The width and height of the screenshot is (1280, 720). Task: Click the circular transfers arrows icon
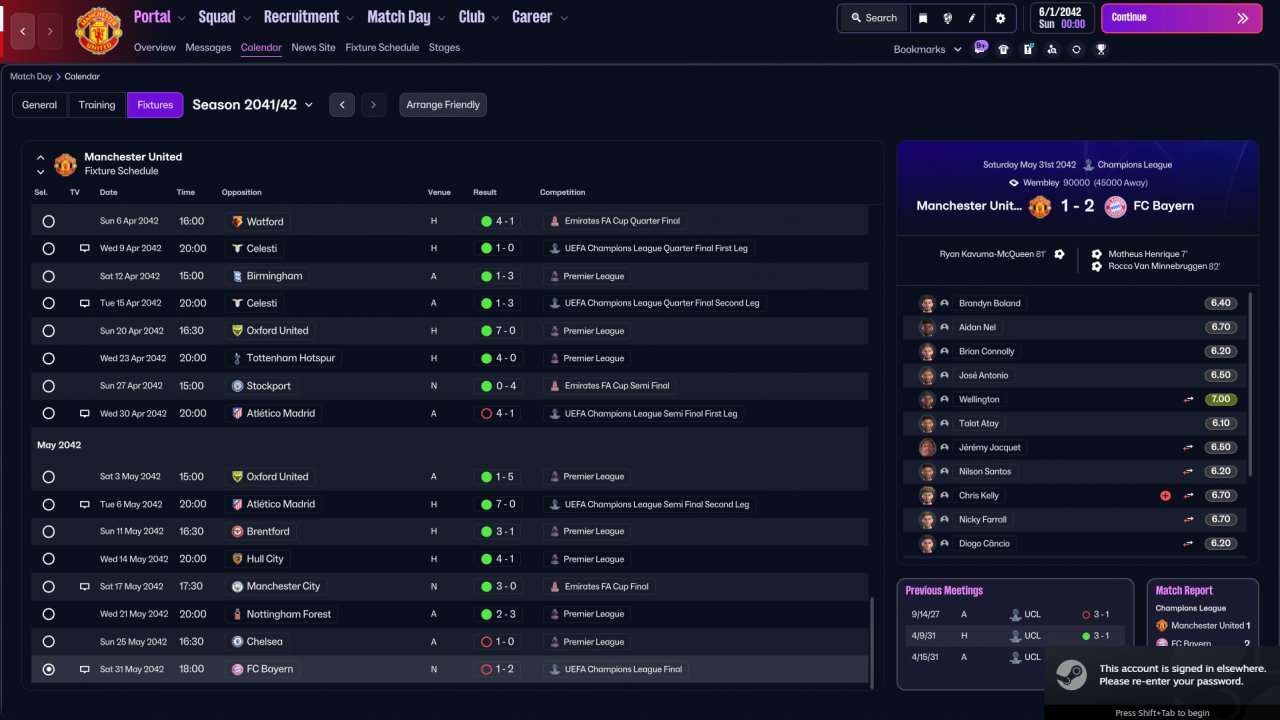1076,49
